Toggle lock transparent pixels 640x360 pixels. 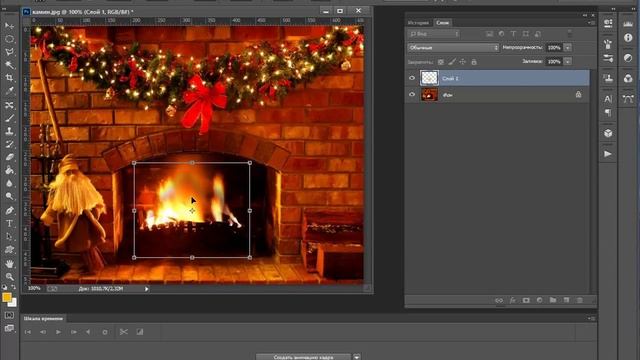(x=441, y=62)
